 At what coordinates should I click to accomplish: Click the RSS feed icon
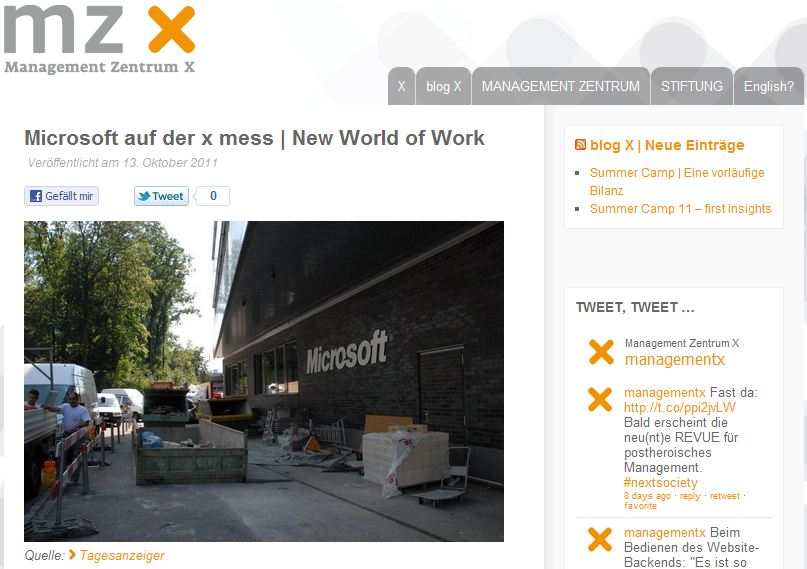[x=580, y=145]
